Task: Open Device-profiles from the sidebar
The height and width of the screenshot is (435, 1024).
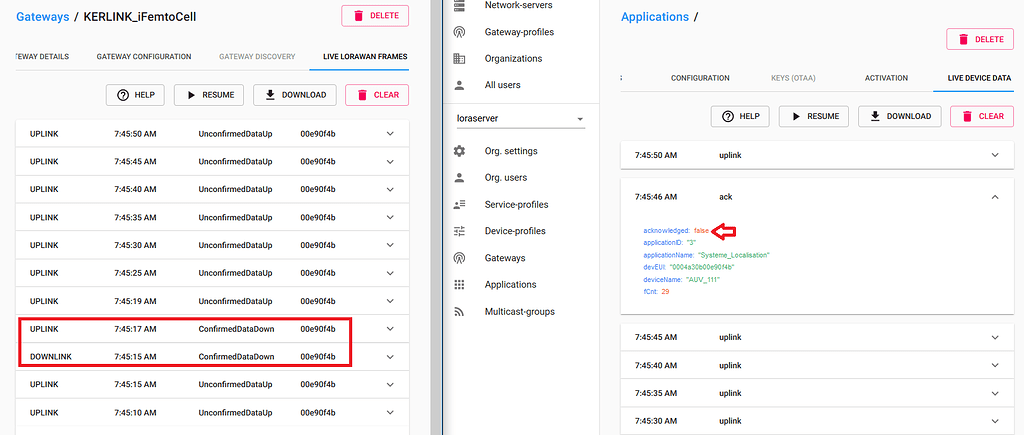Action: tap(515, 231)
